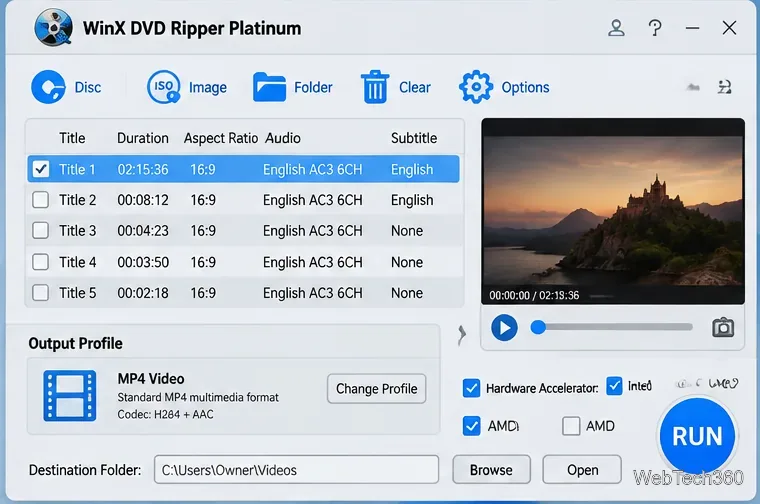
Task: Click the Destination Folder path field
Action: 296,470
